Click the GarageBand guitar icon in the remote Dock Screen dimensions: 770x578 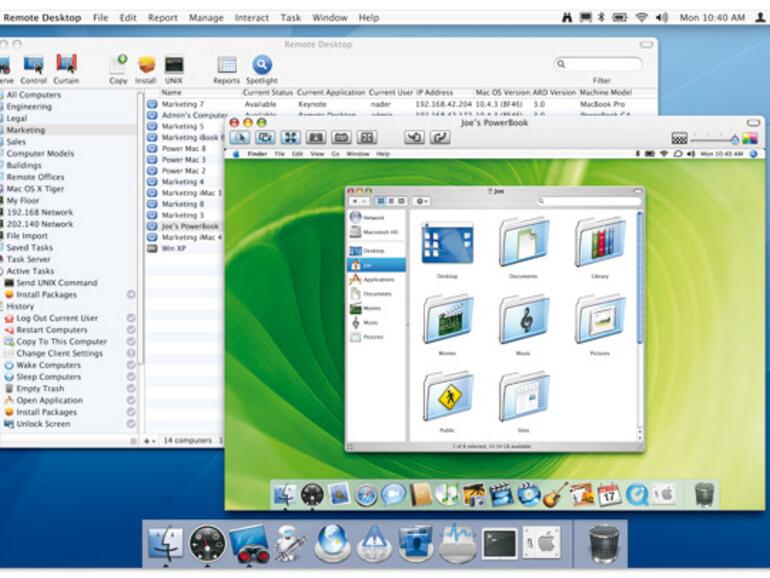pos(555,495)
